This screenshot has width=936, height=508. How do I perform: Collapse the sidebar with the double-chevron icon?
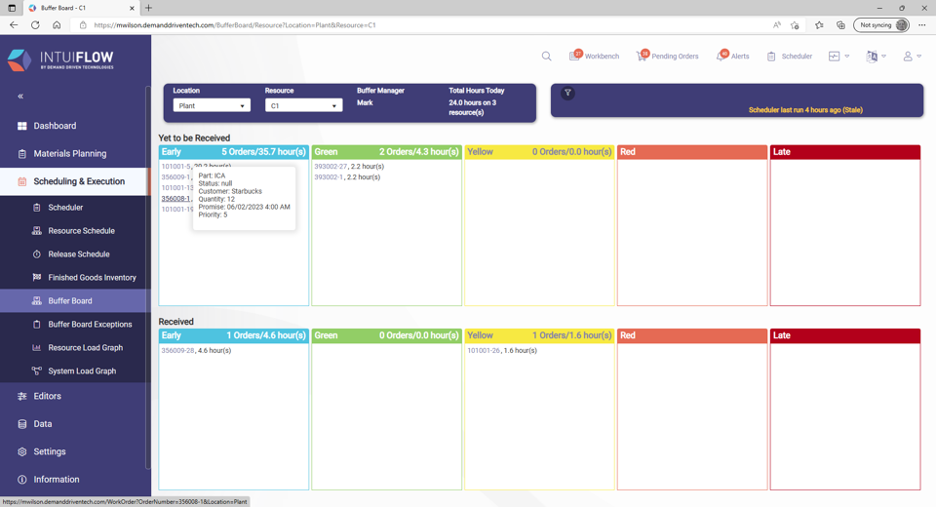(20, 96)
